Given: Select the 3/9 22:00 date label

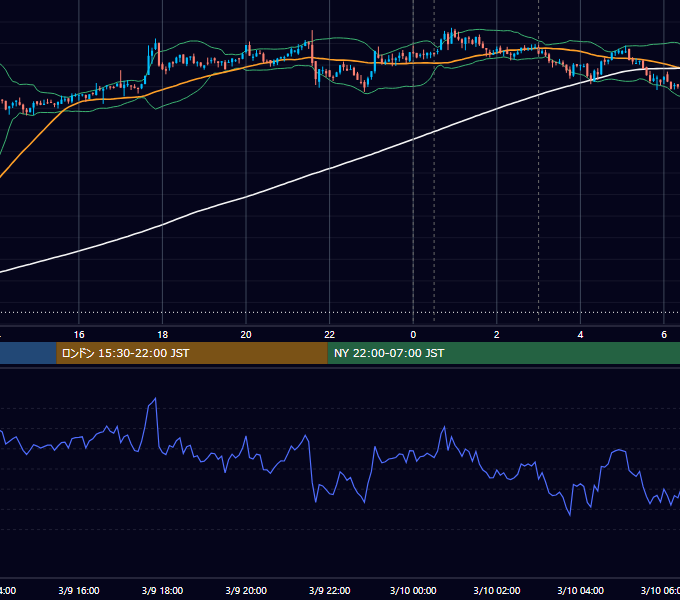Looking at the screenshot, I should (330, 590).
